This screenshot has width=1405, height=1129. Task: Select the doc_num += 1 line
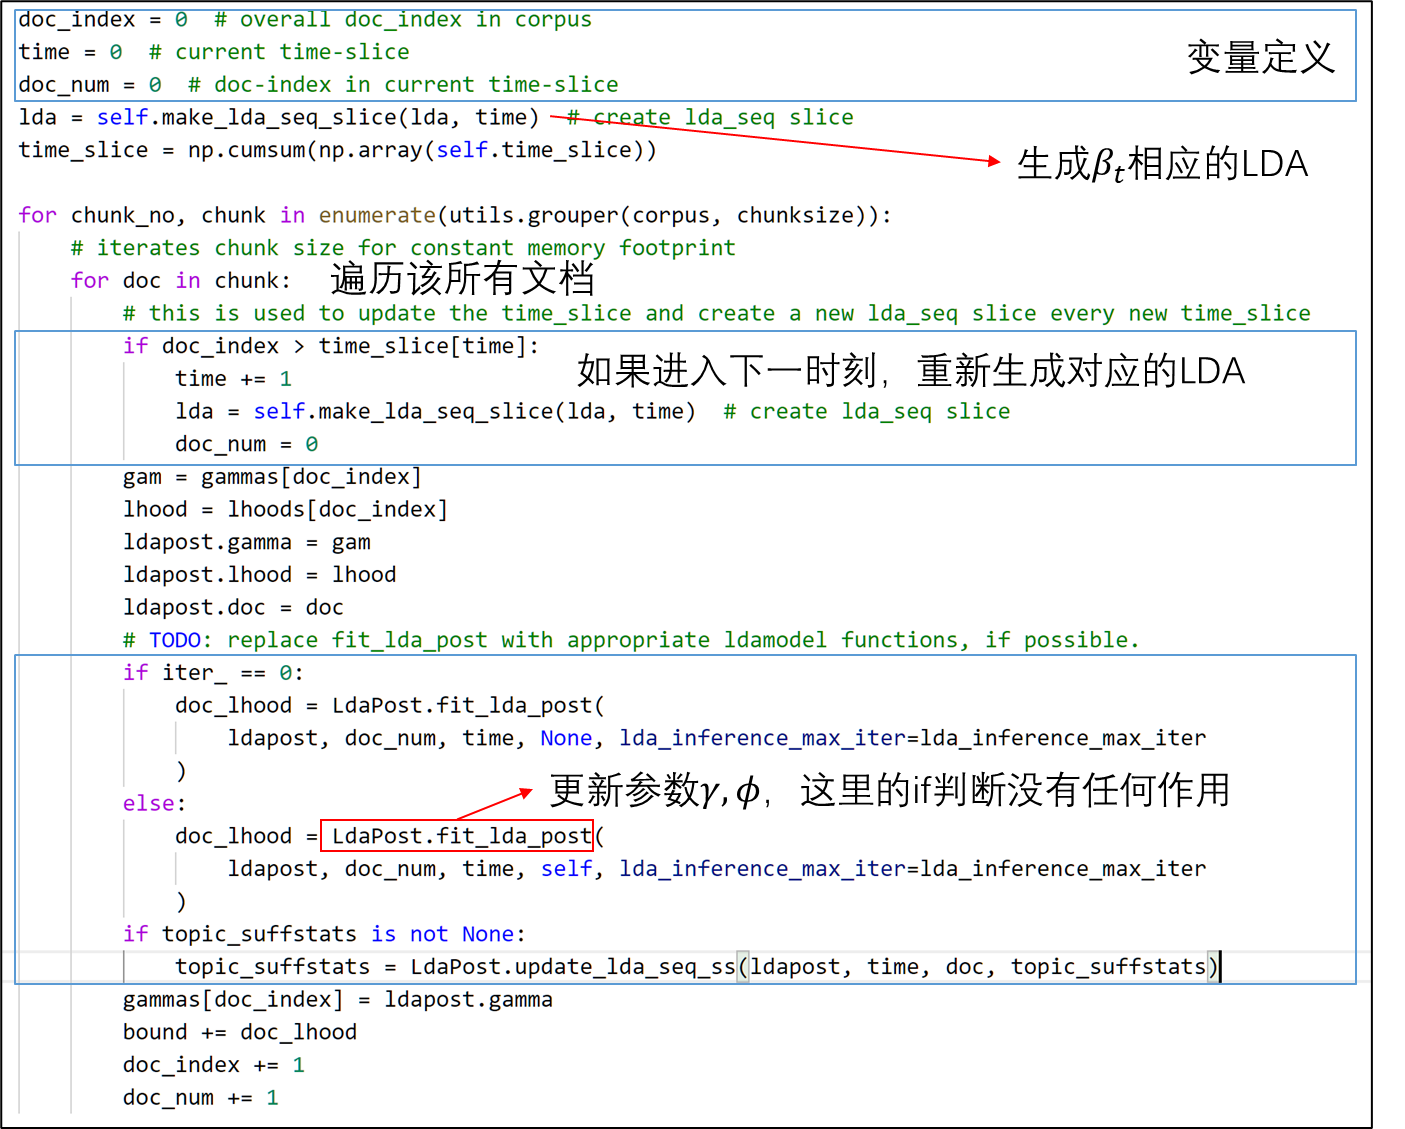199,1097
